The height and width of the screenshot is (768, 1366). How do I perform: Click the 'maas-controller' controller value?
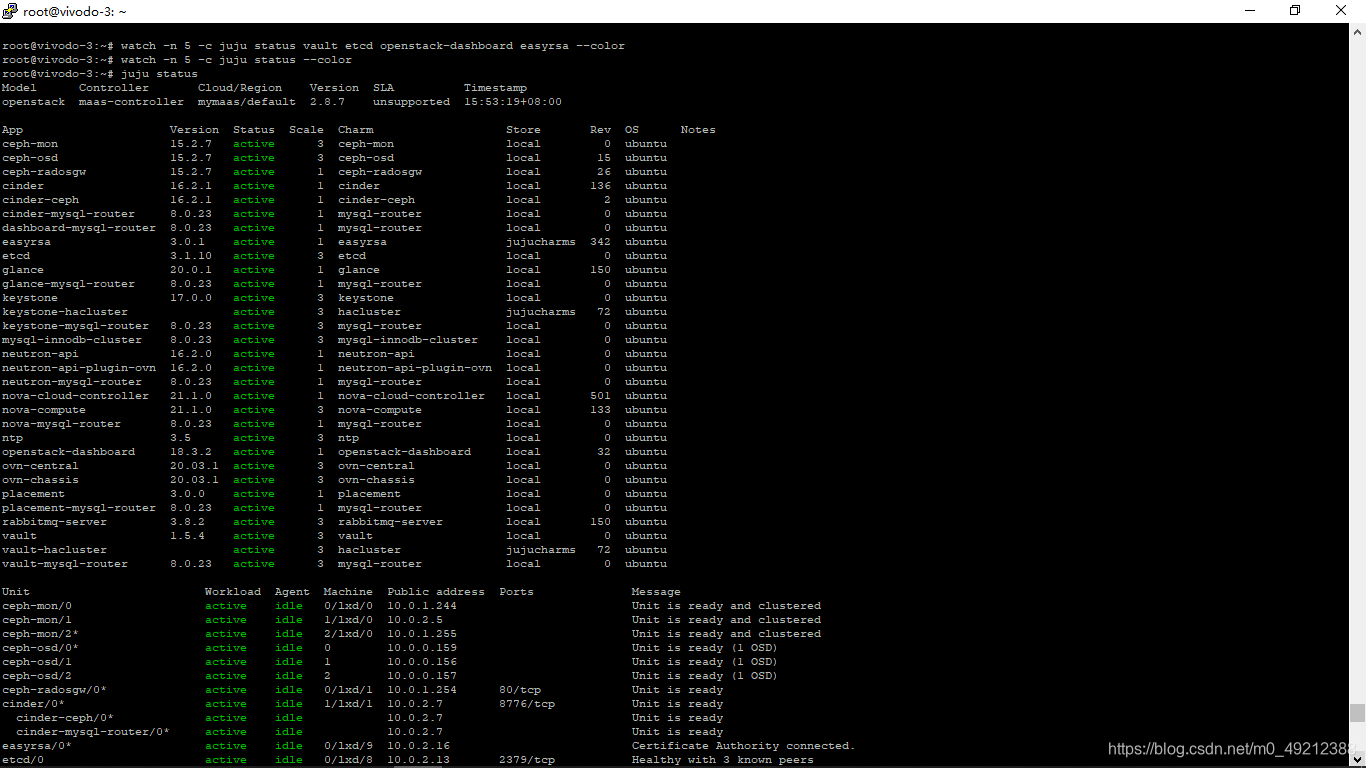point(131,102)
